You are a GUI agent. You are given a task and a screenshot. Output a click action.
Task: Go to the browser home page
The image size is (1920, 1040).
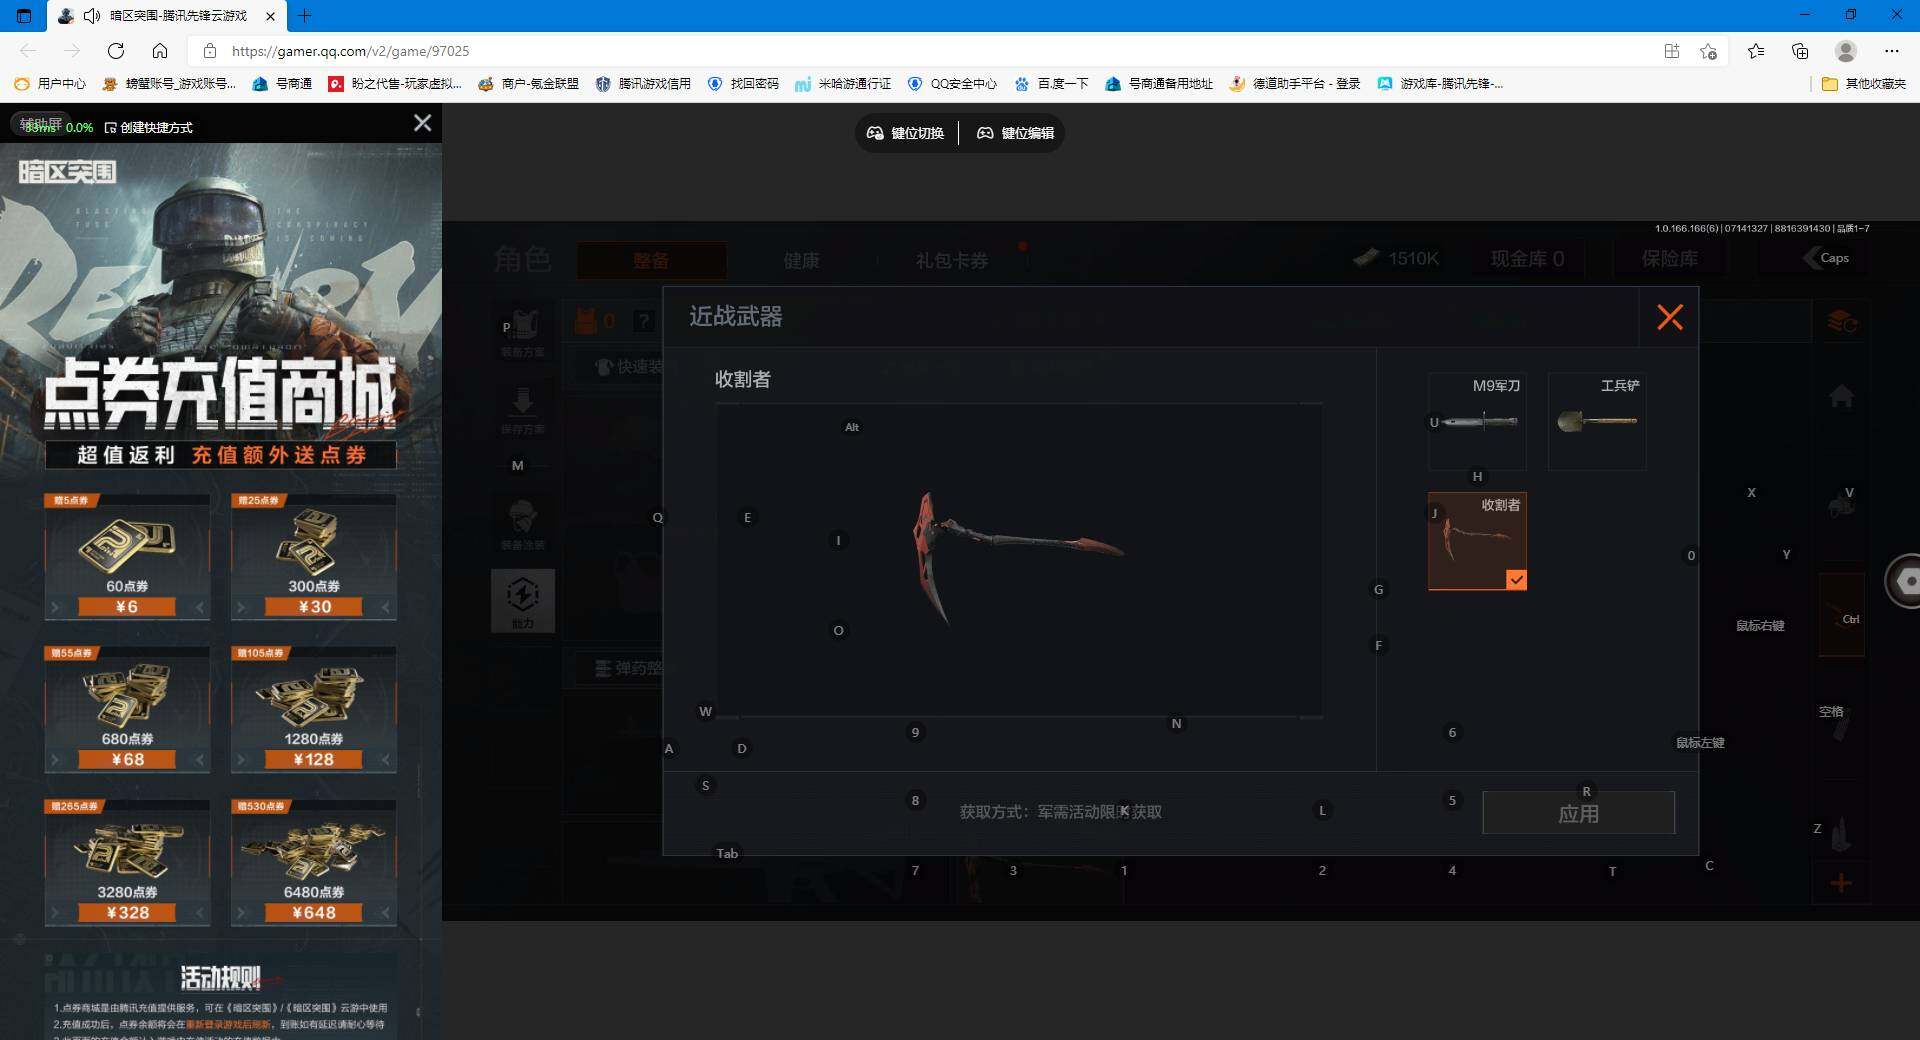tap(160, 51)
